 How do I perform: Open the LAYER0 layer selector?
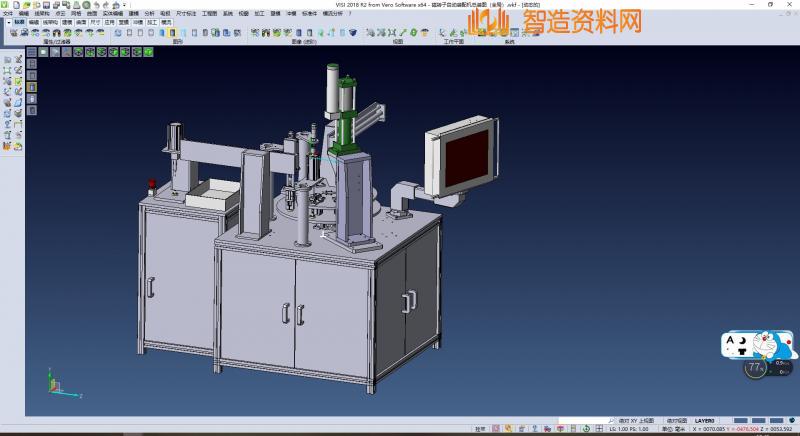click(704, 420)
